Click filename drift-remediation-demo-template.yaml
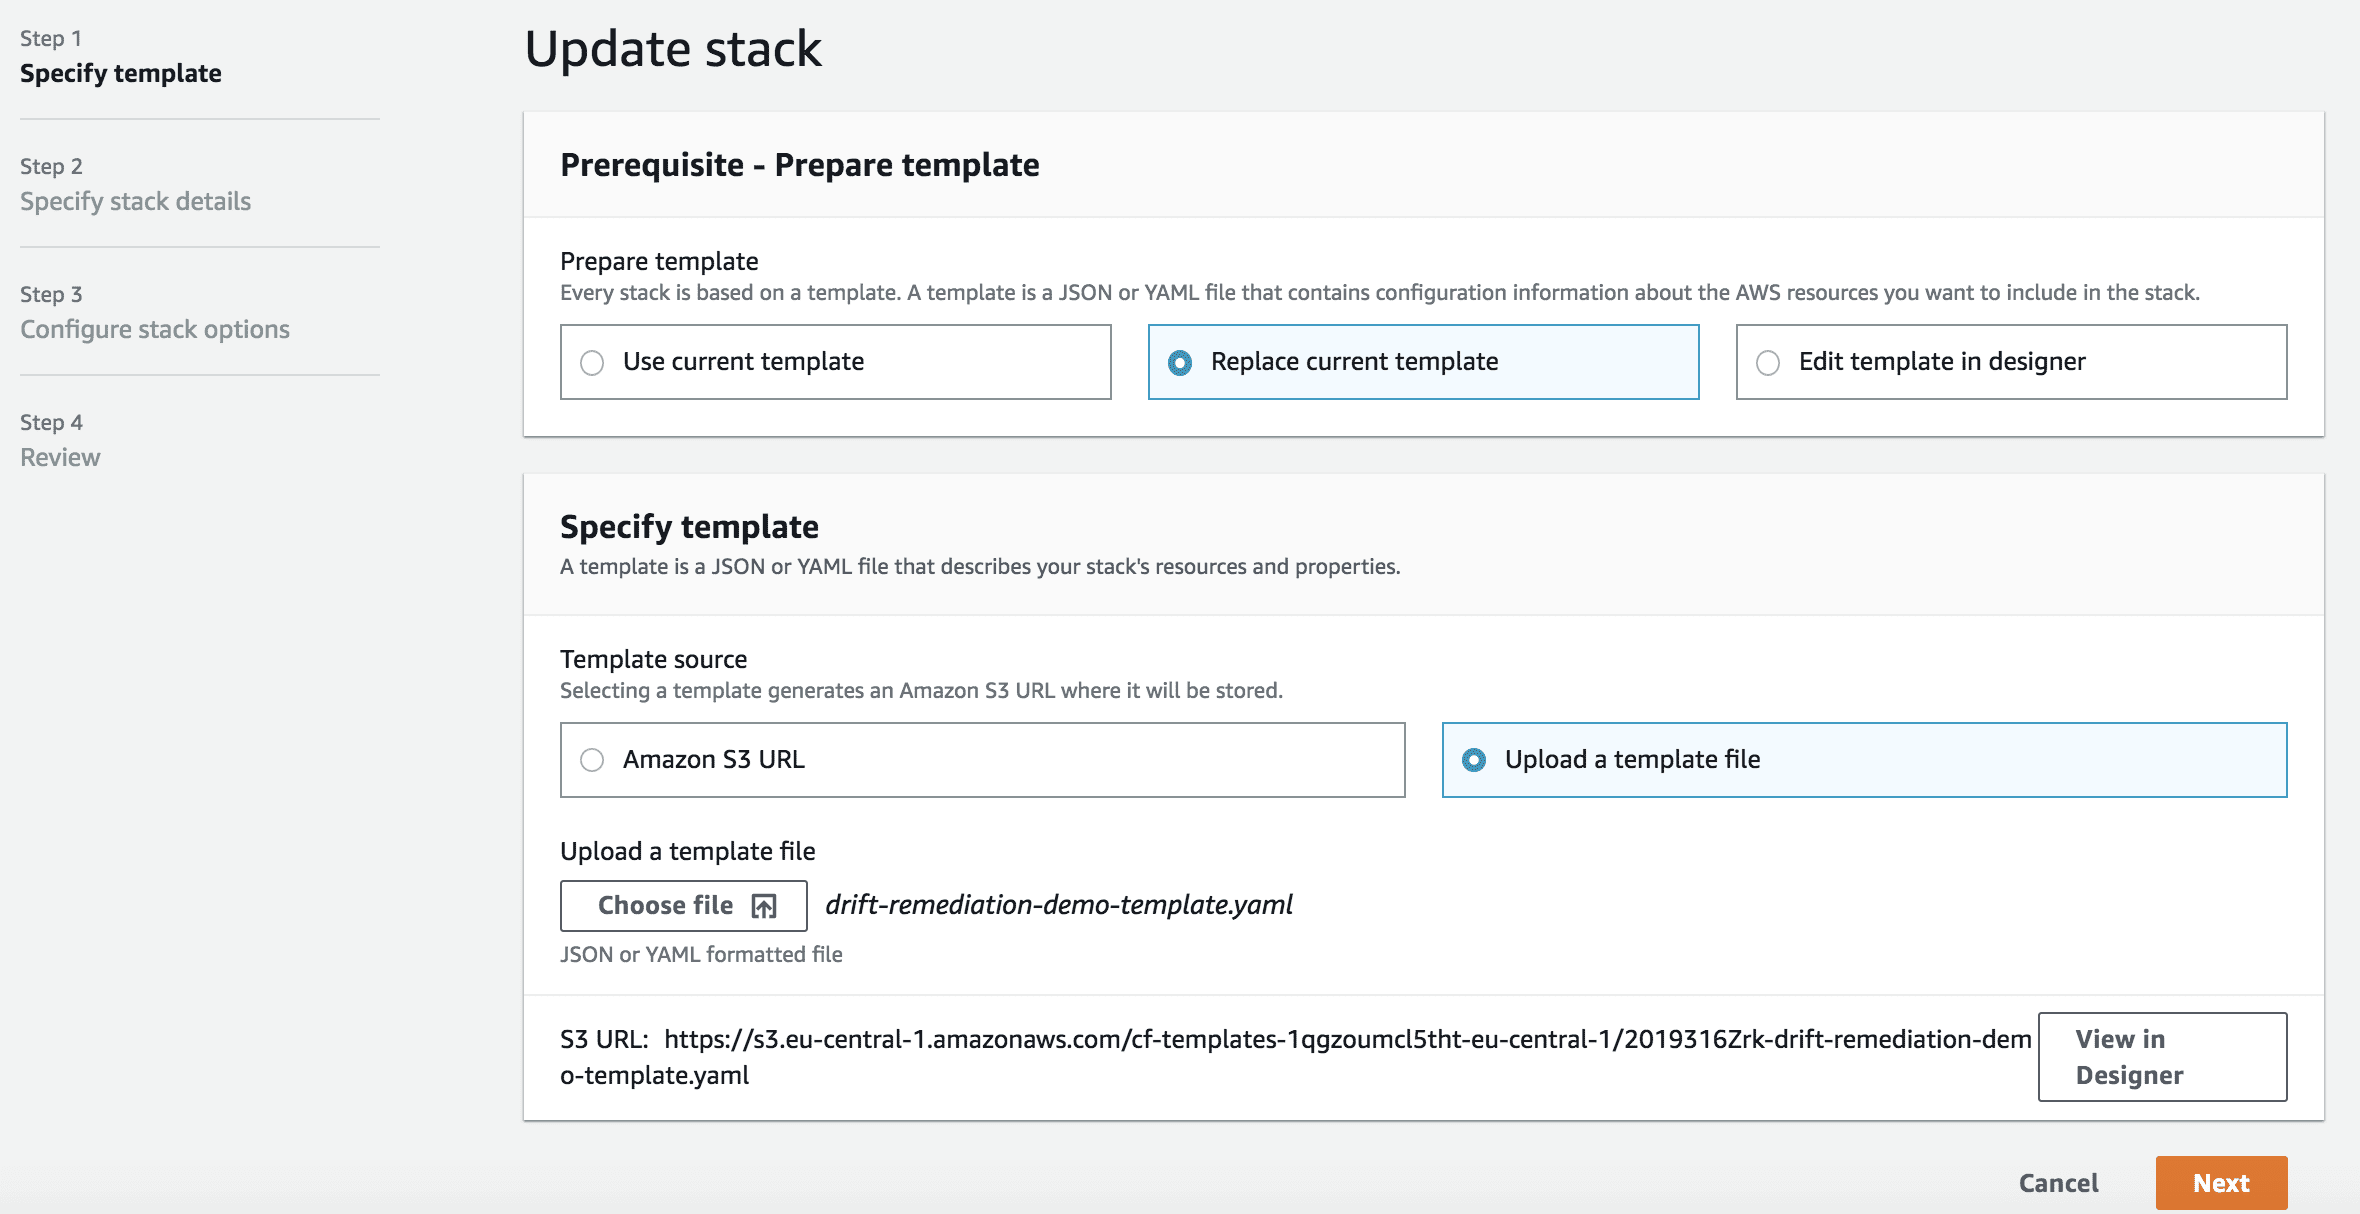 point(1058,905)
